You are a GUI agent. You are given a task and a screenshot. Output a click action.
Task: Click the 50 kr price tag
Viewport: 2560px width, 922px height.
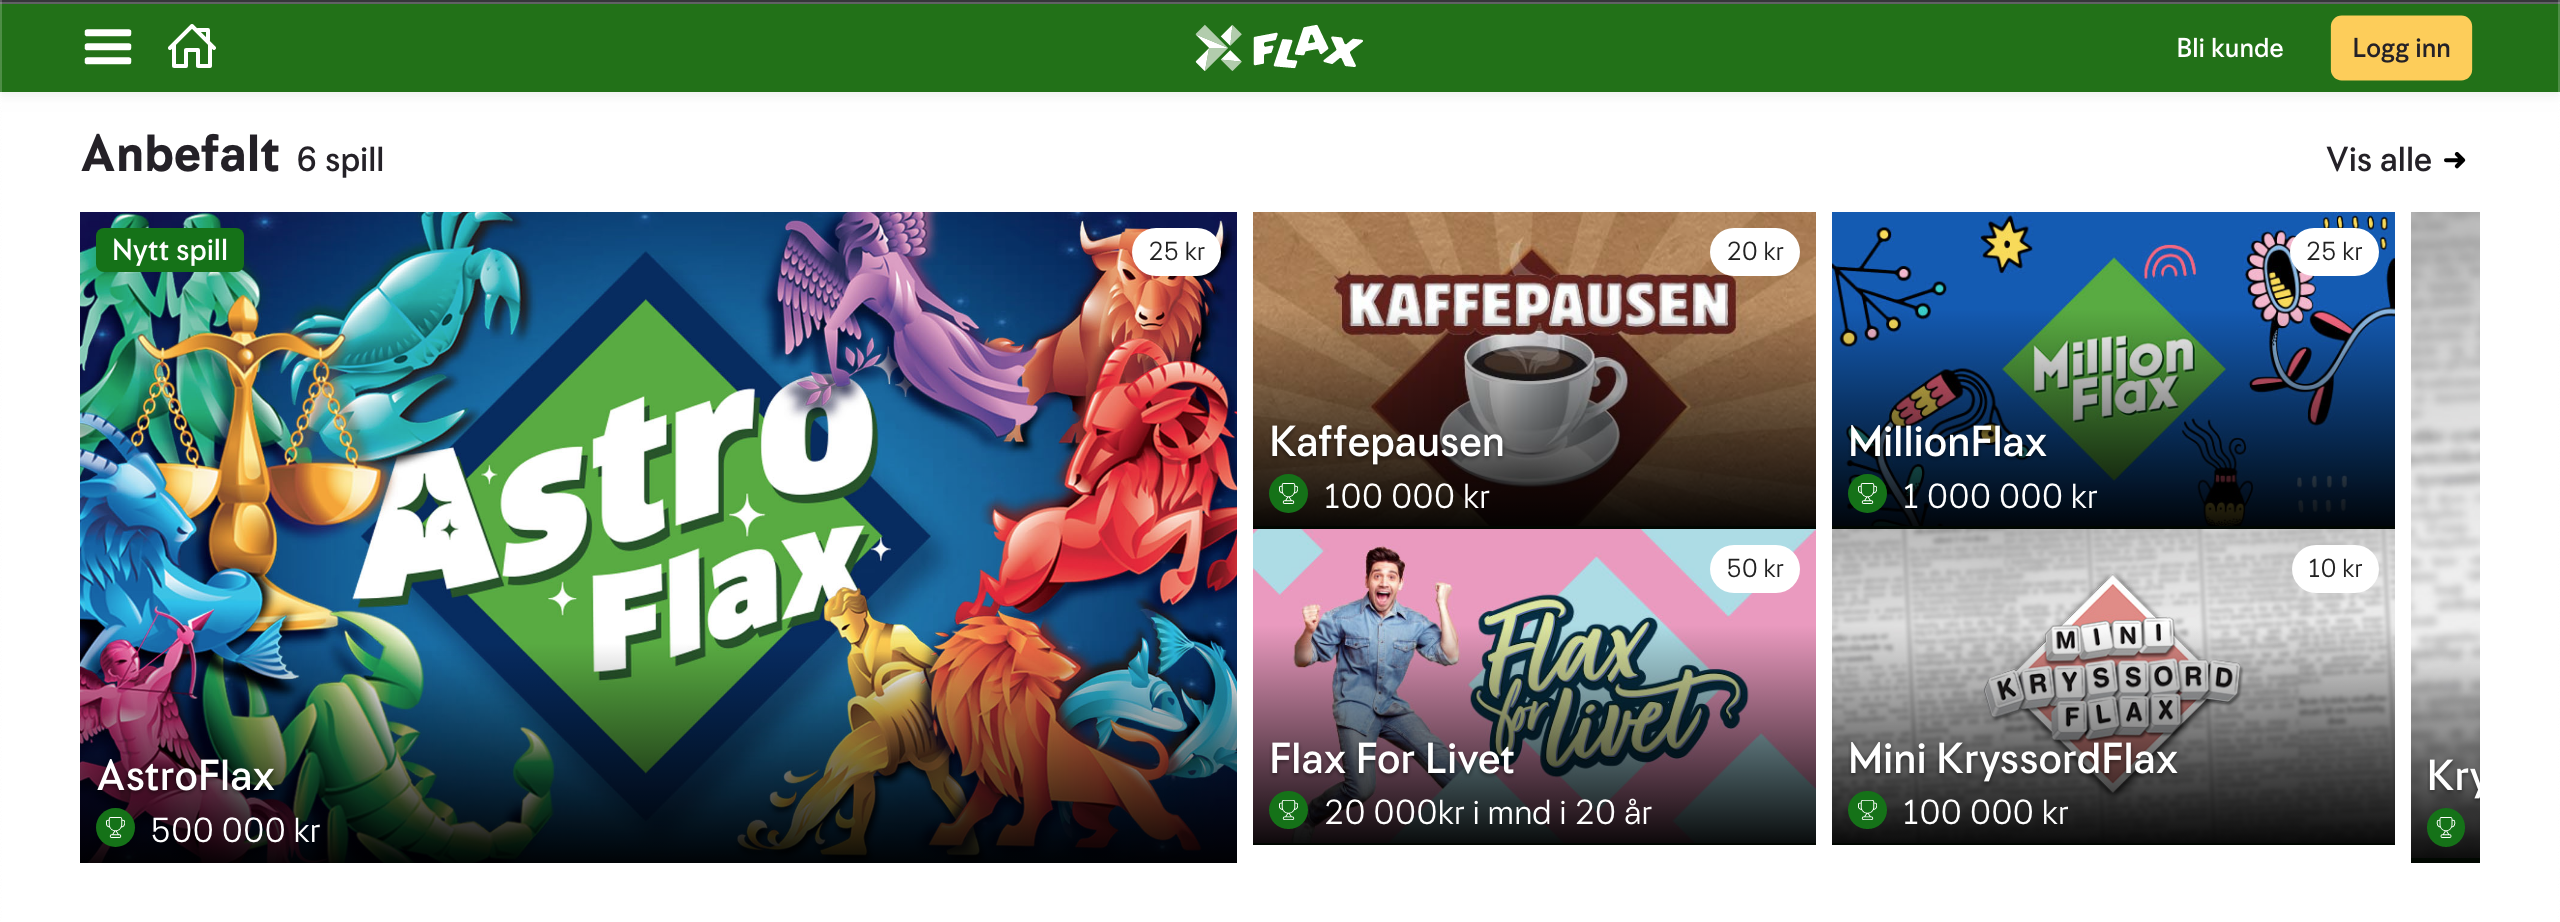point(1755,568)
